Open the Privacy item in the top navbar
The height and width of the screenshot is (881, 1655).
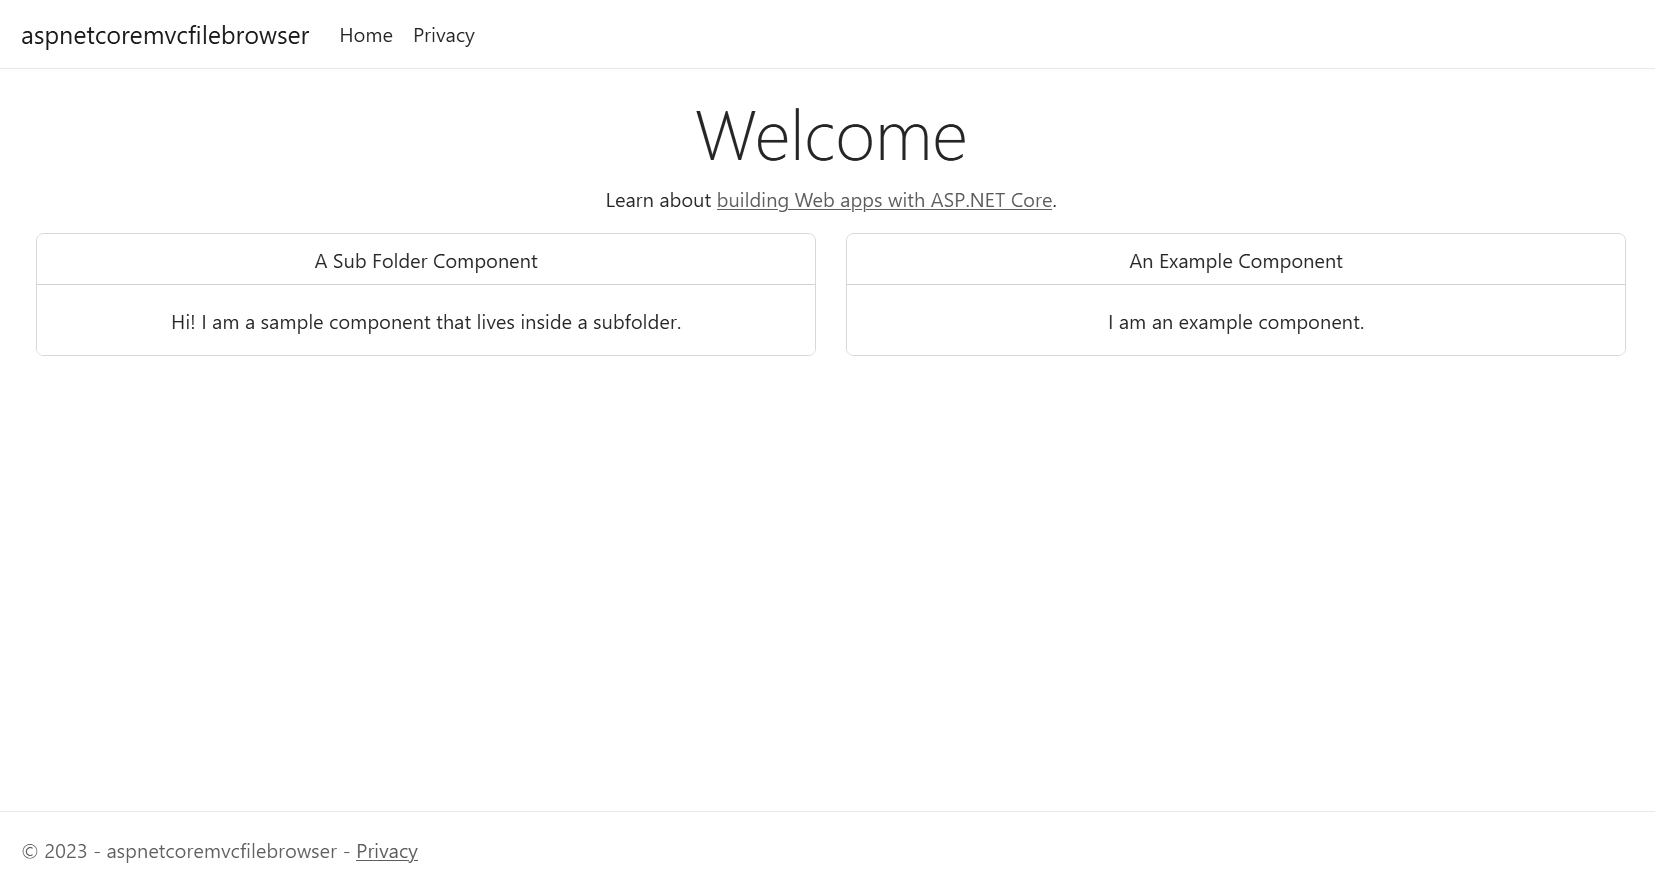tap(444, 35)
